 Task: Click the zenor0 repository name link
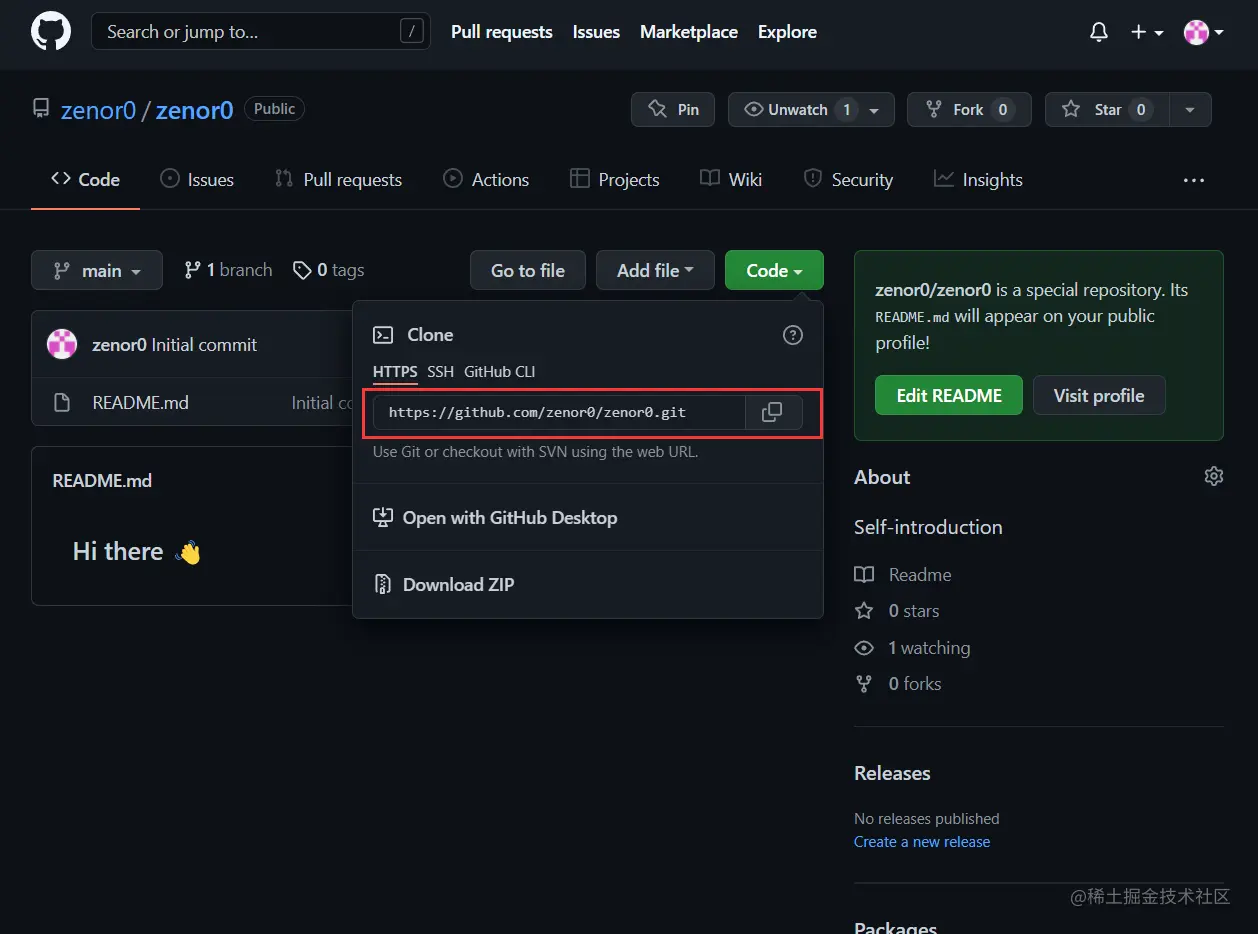tap(194, 110)
